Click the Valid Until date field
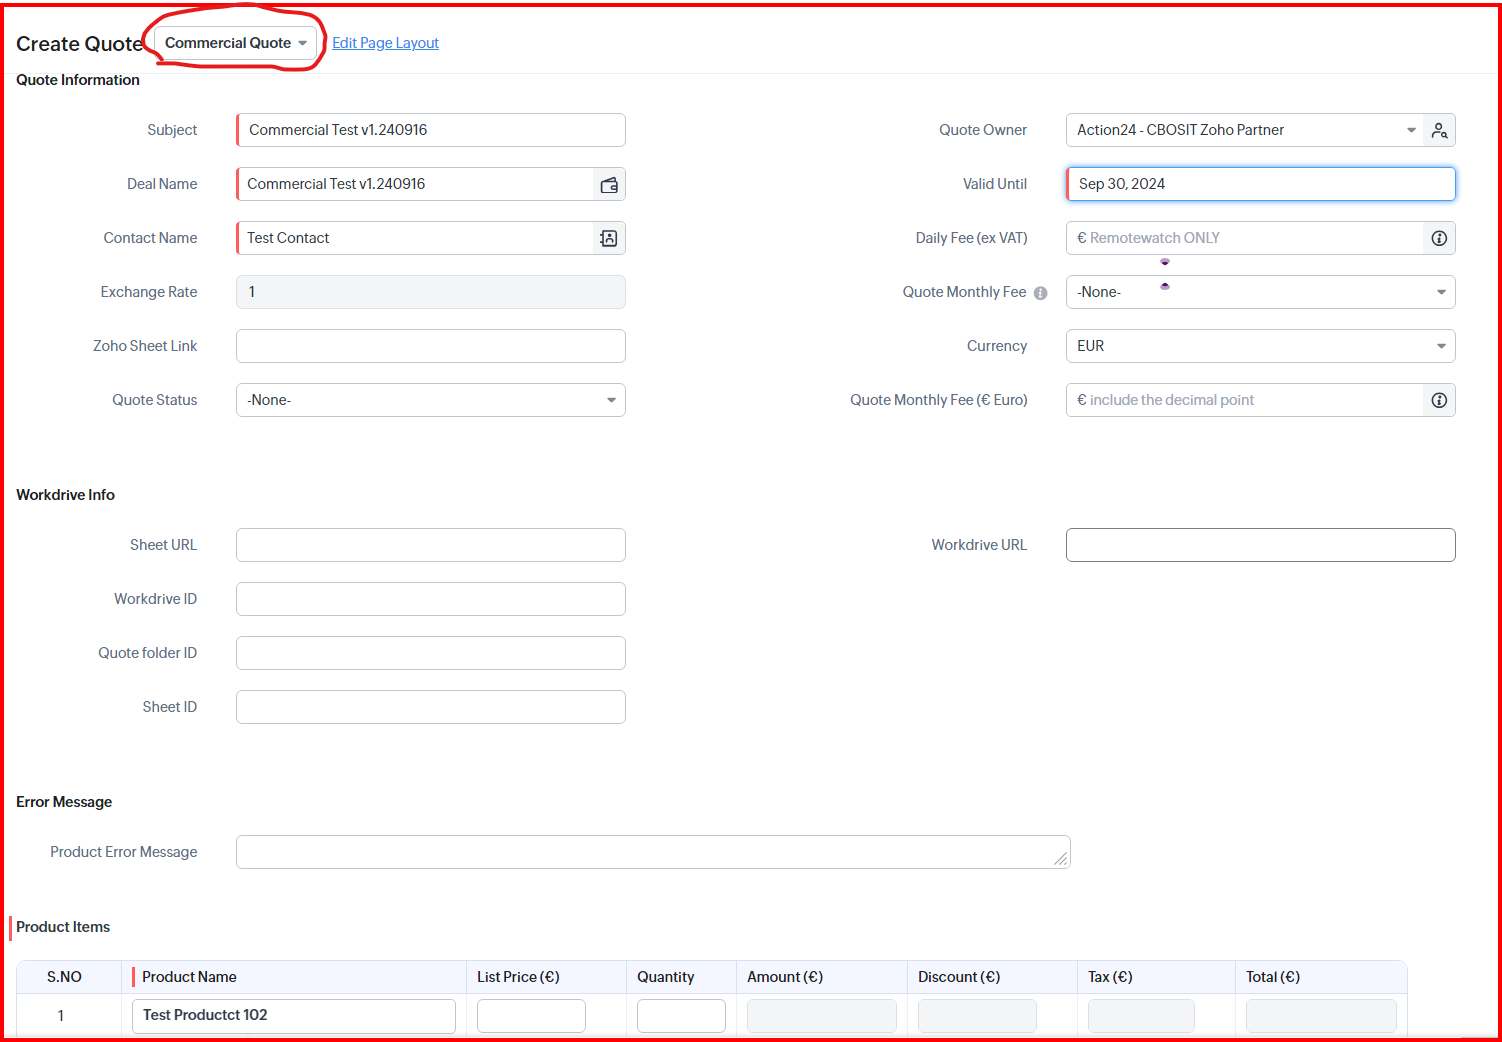This screenshot has height=1042, width=1502. click(1260, 184)
